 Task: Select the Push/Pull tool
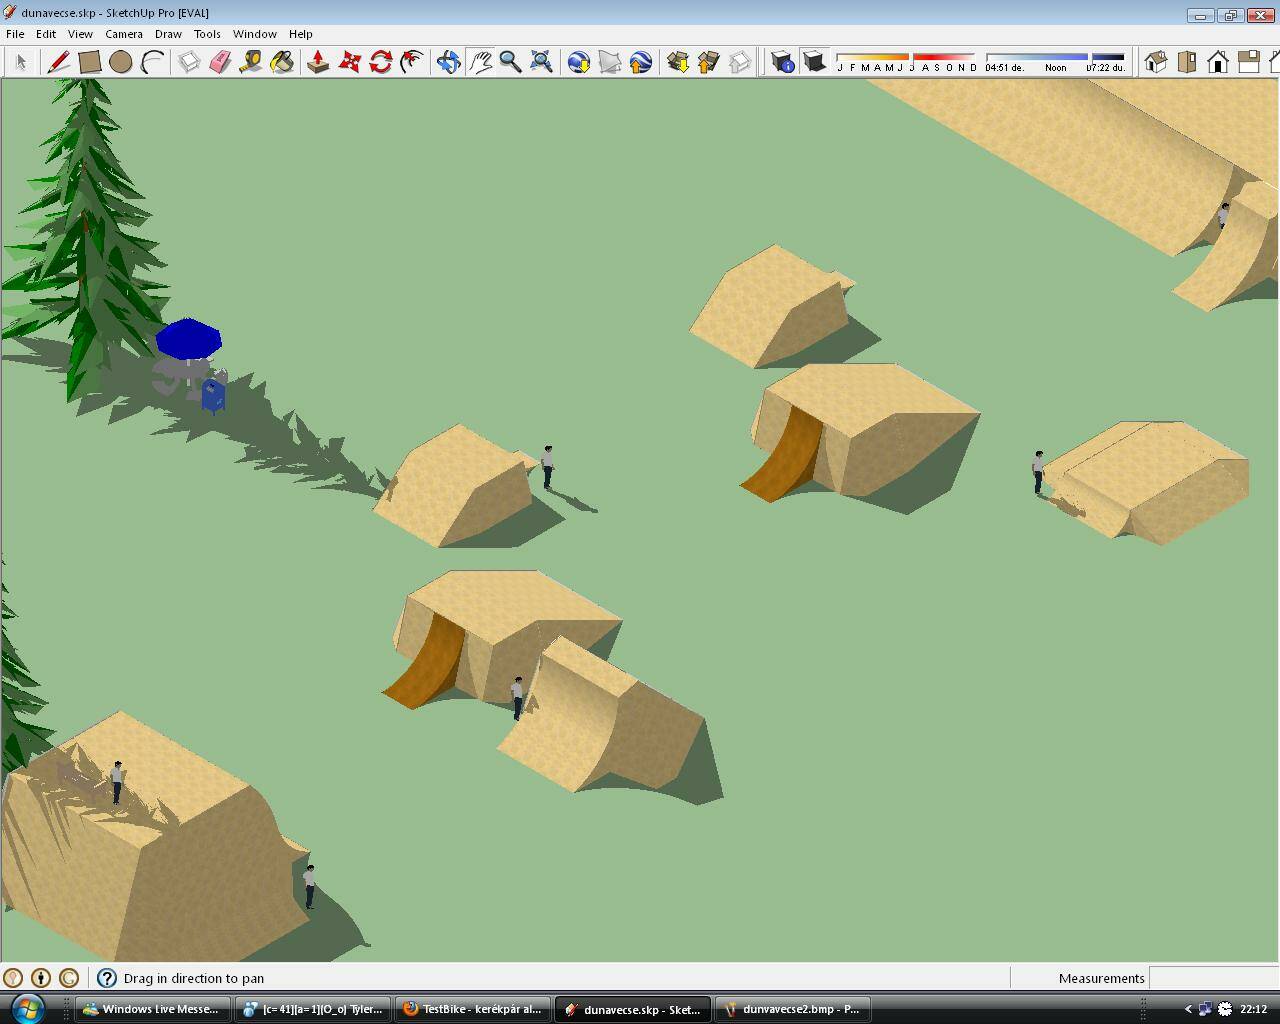318,62
